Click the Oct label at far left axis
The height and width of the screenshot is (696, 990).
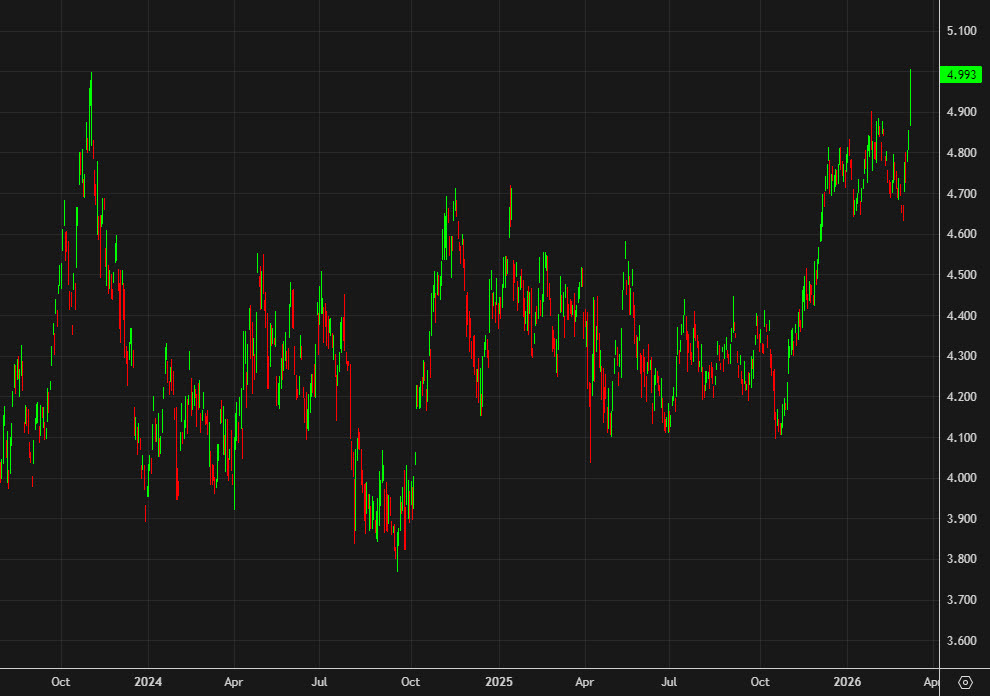(62, 681)
